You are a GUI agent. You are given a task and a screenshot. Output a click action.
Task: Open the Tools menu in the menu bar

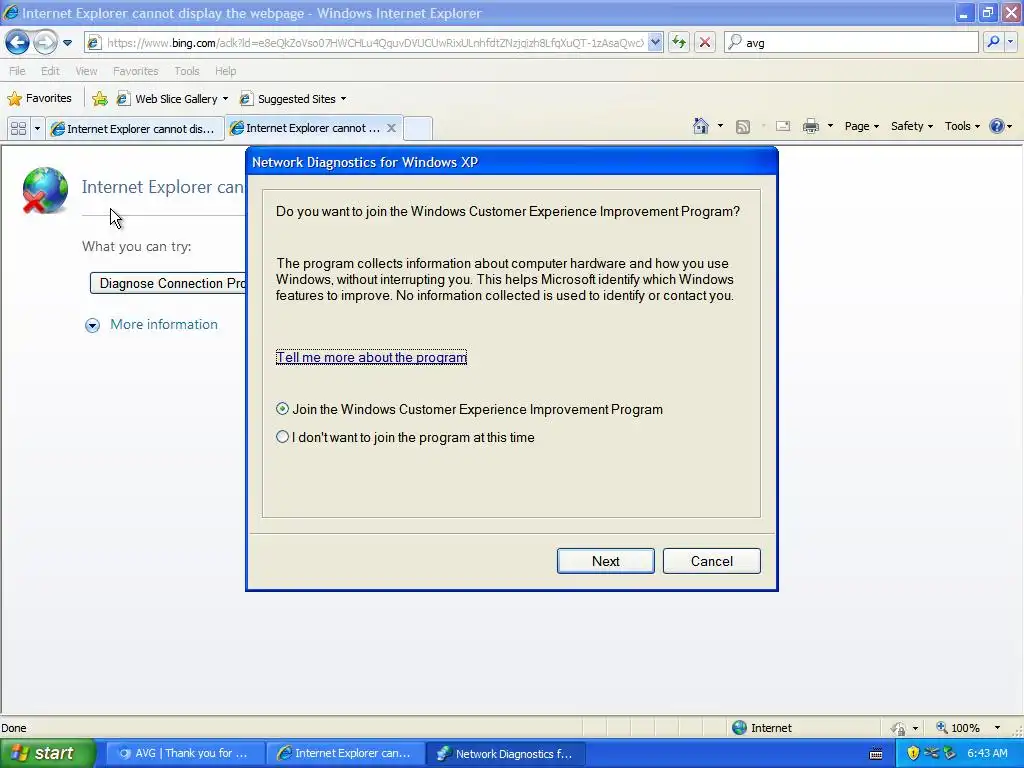point(187,71)
